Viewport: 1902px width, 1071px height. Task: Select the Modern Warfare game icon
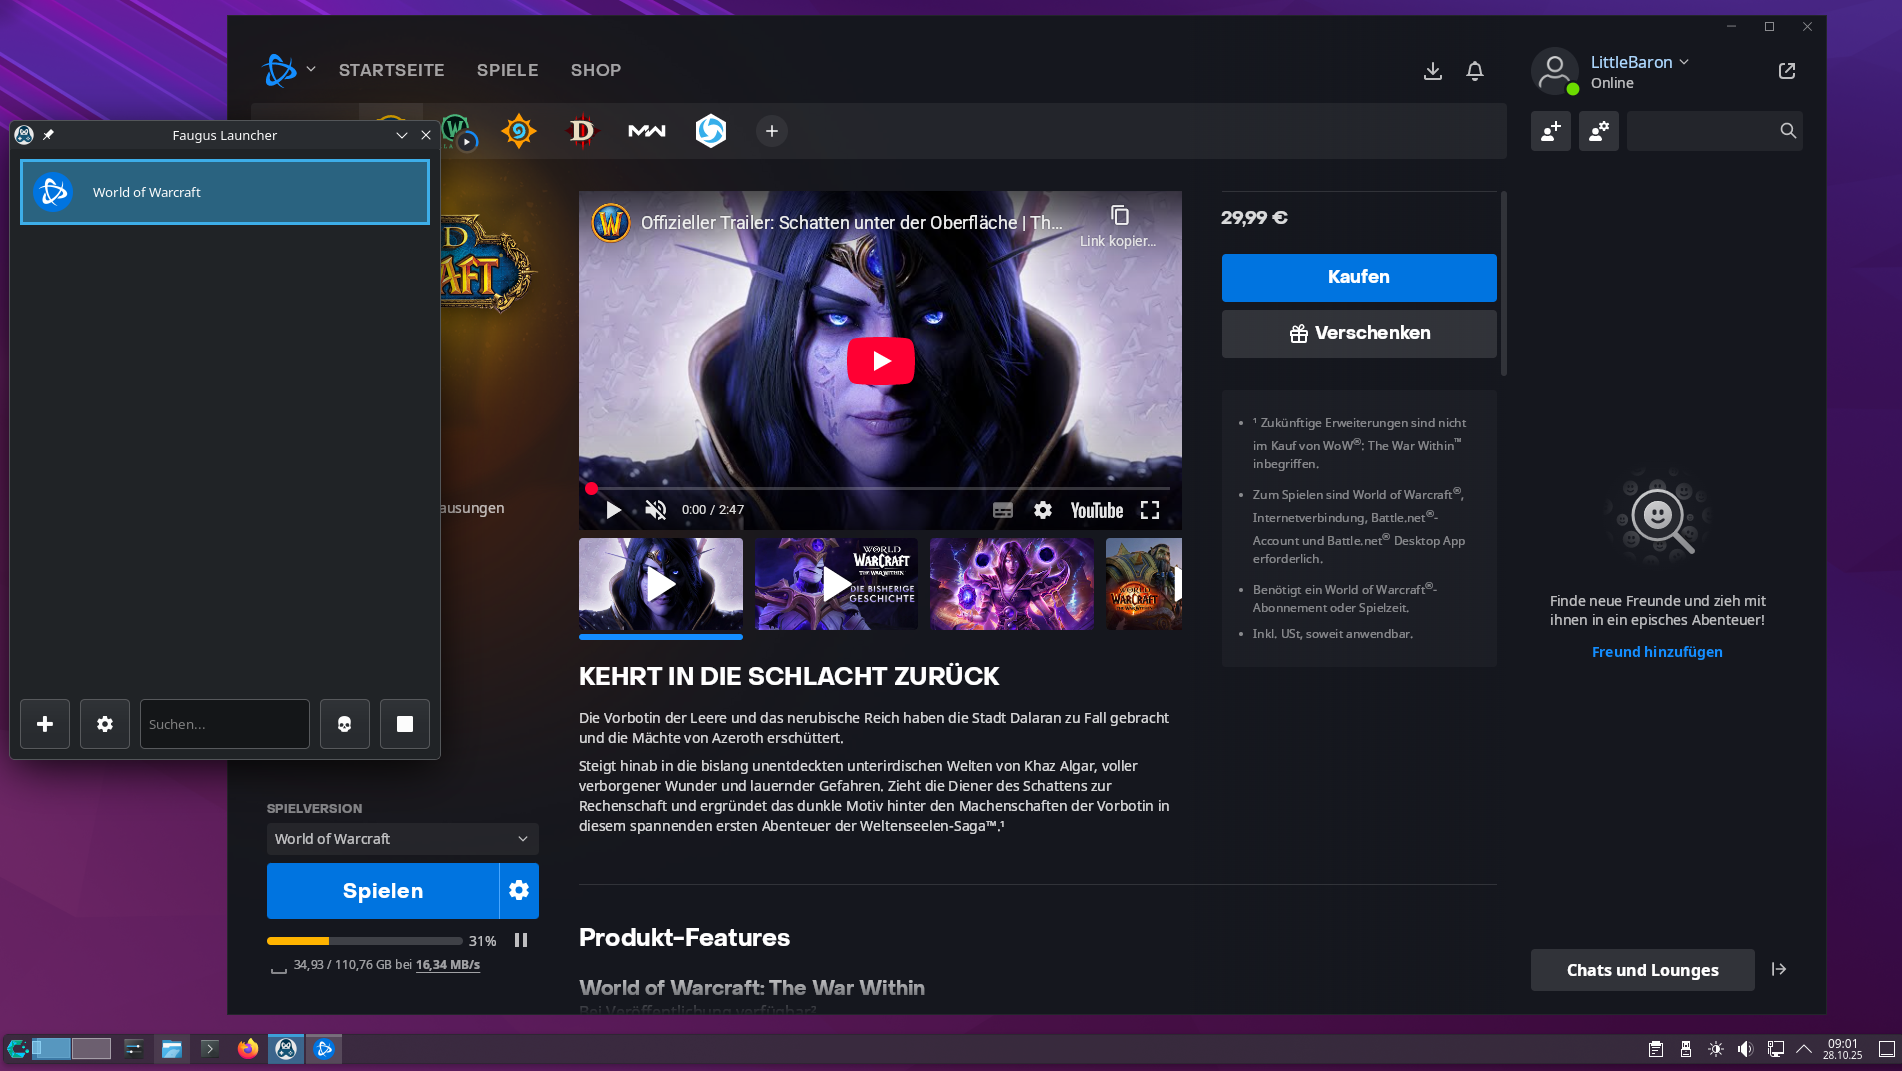tap(646, 131)
